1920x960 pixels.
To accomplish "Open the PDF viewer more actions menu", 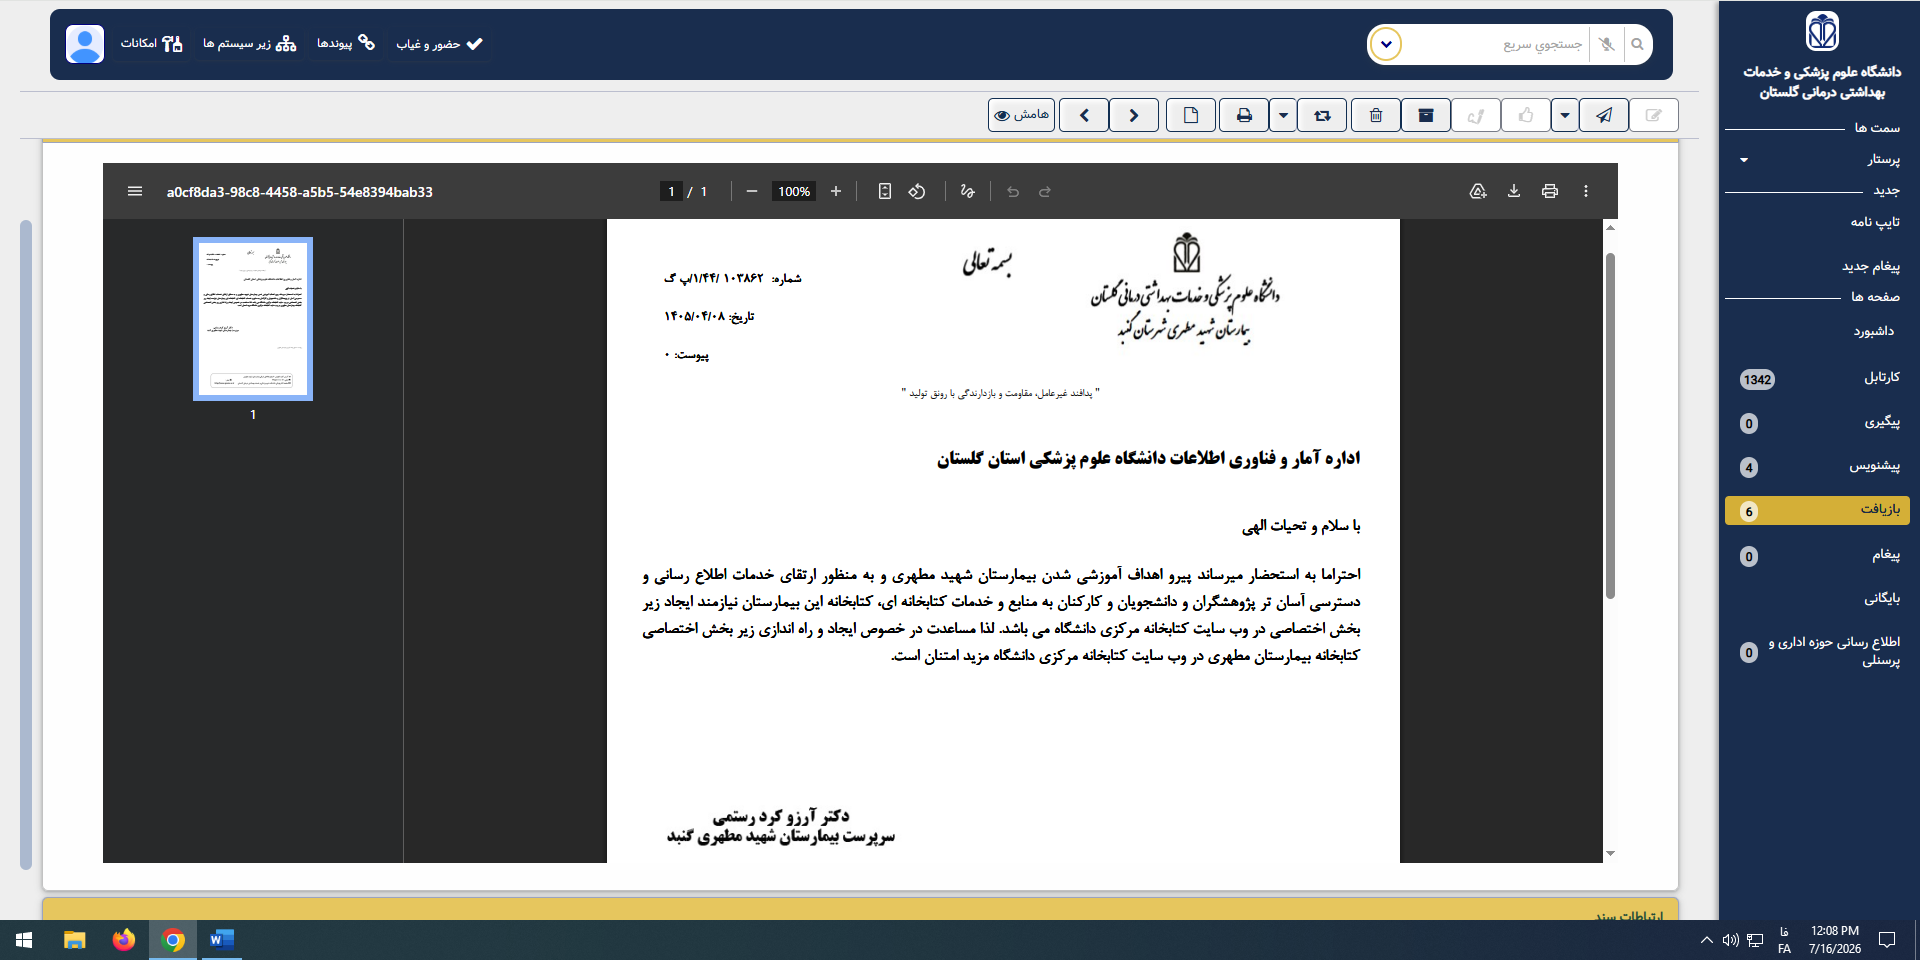I will 1586,191.
